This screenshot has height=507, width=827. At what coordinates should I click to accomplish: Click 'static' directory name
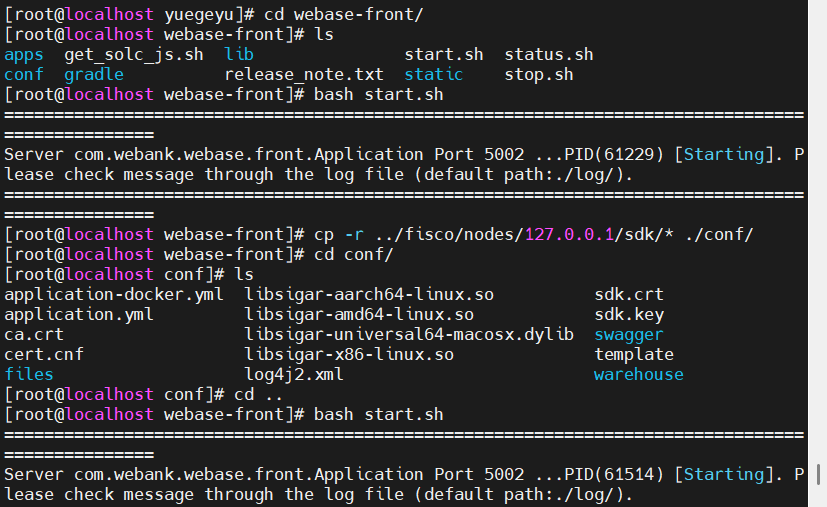pos(434,74)
